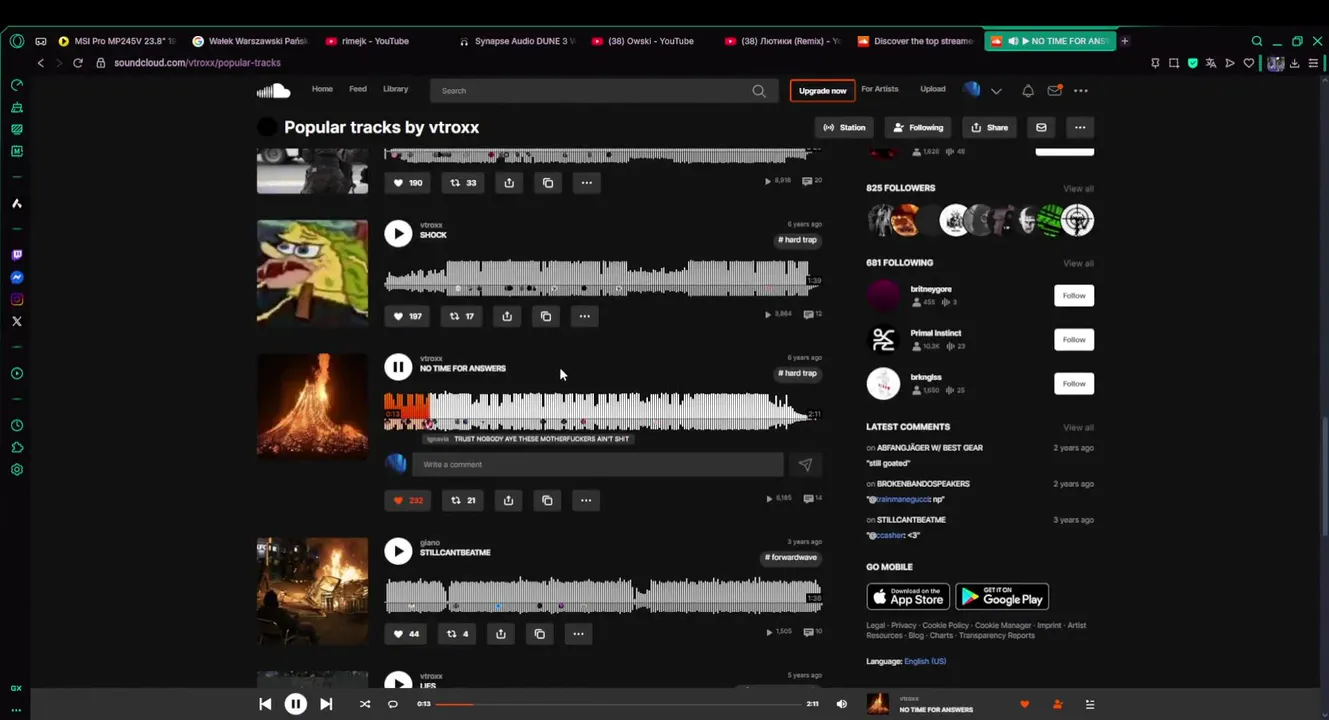
Task: Open Twitch in browser sidebar
Action: [x=17, y=255]
